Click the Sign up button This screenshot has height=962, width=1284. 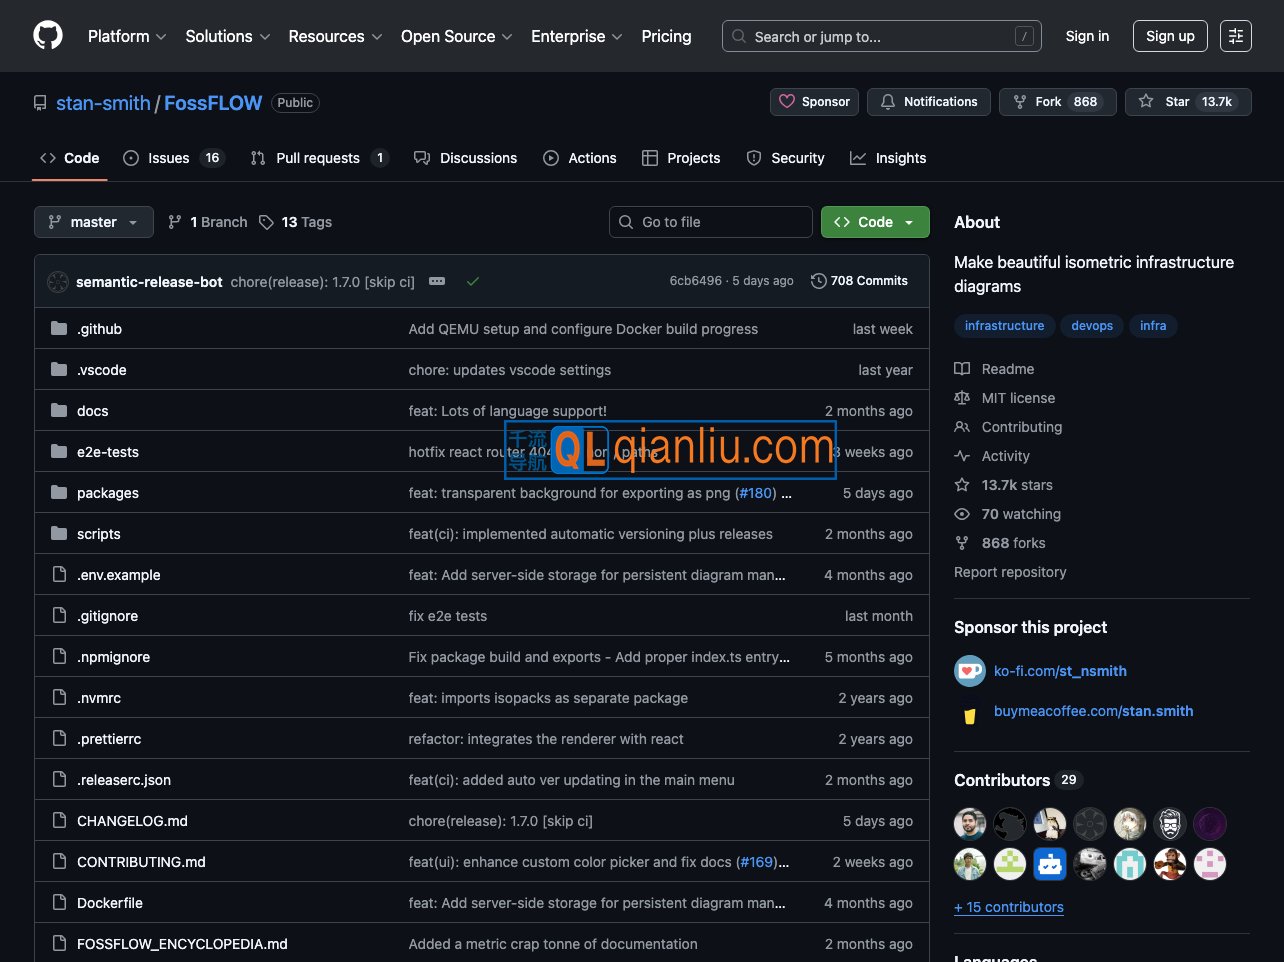[x=1170, y=36]
